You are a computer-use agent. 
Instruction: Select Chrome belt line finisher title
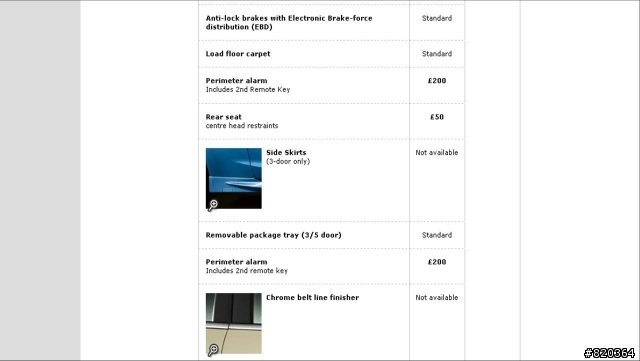click(313, 297)
